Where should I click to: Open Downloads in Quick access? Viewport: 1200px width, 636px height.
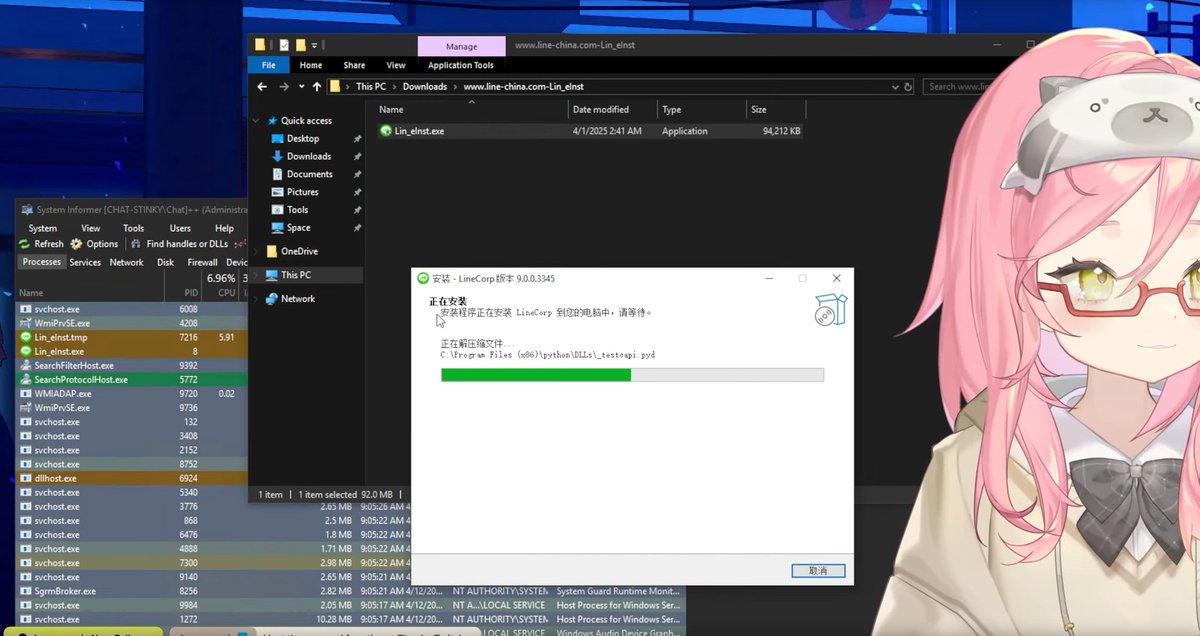[309, 156]
